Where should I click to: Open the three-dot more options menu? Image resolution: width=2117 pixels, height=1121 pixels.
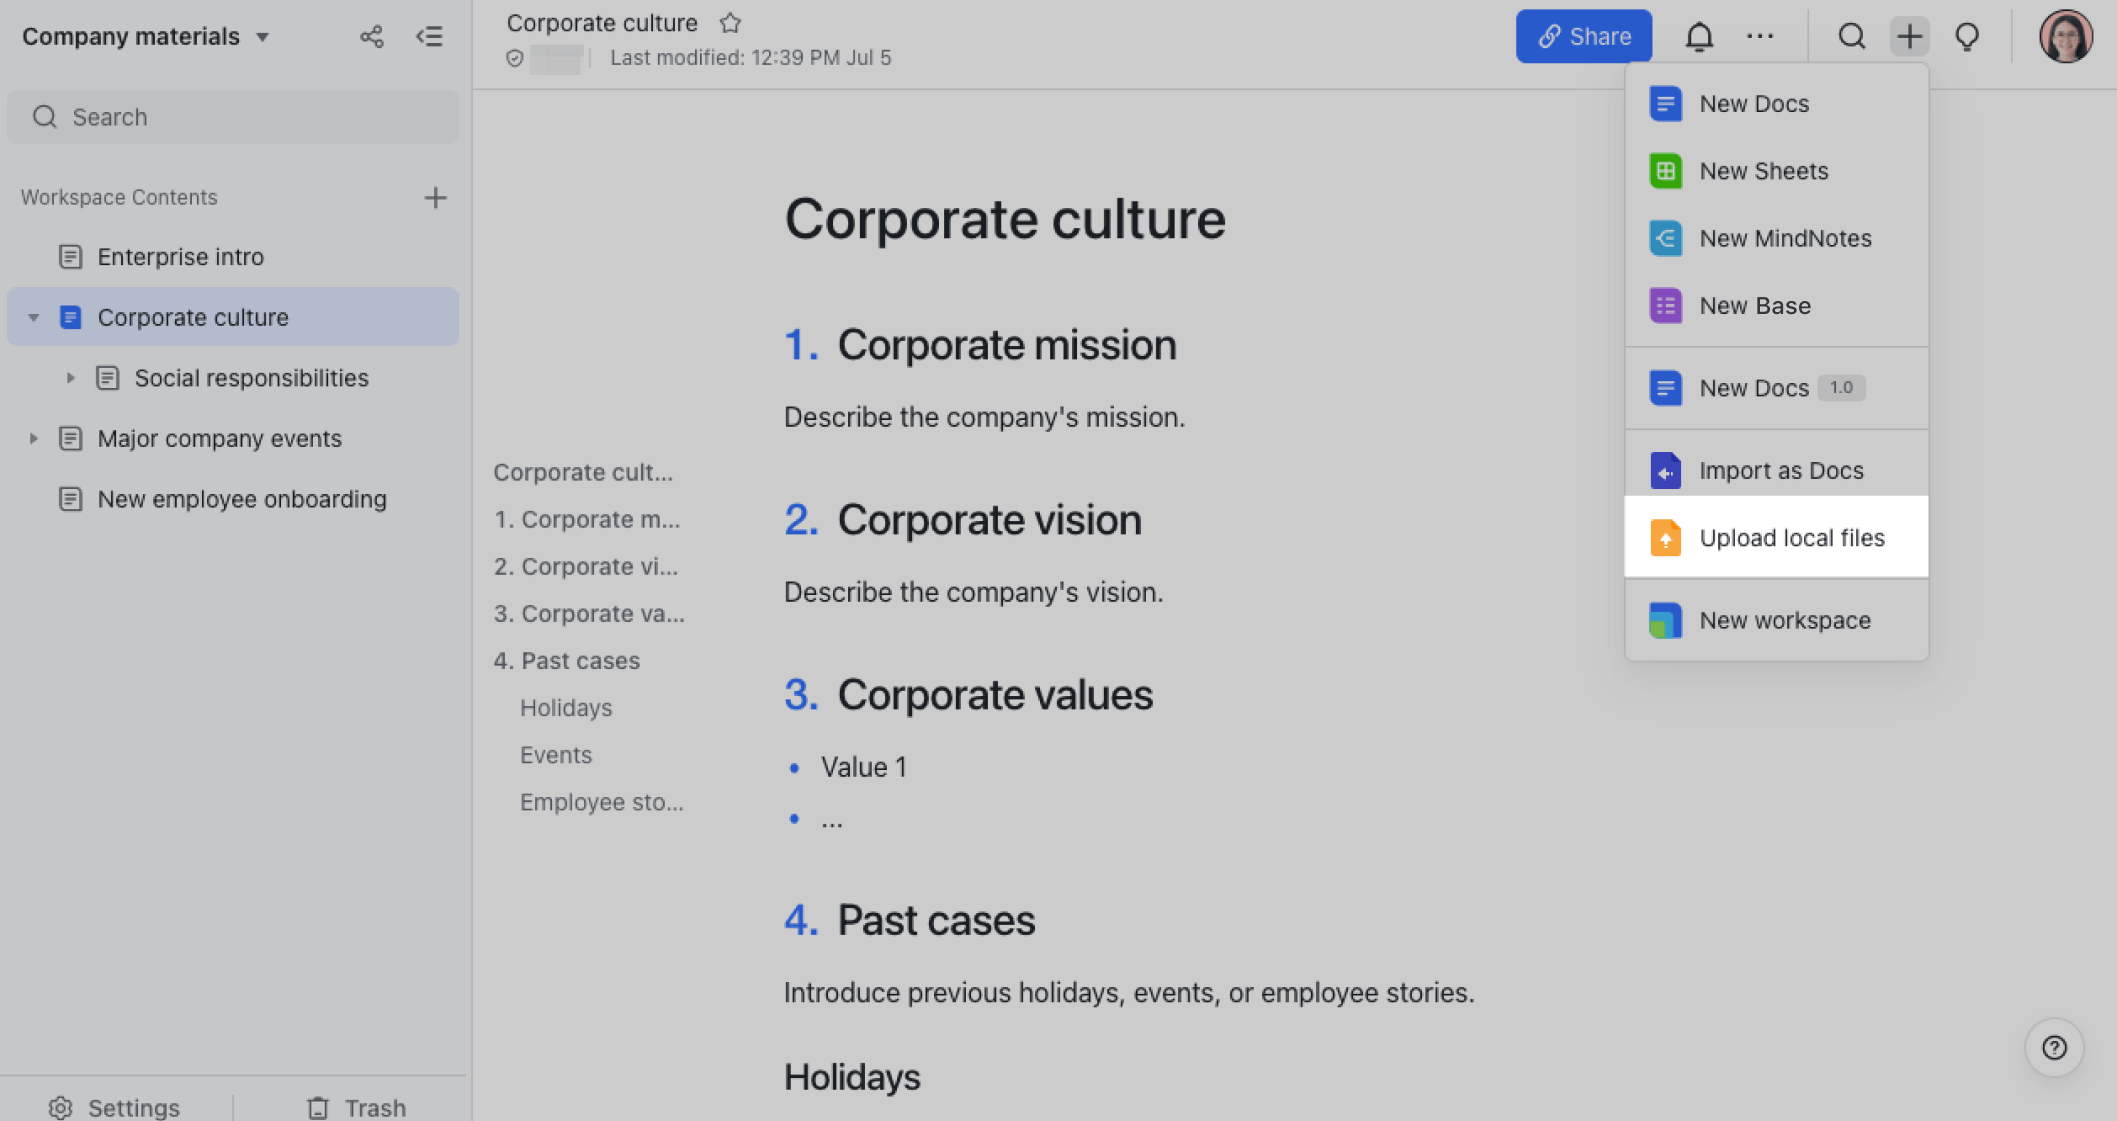pos(1760,37)
